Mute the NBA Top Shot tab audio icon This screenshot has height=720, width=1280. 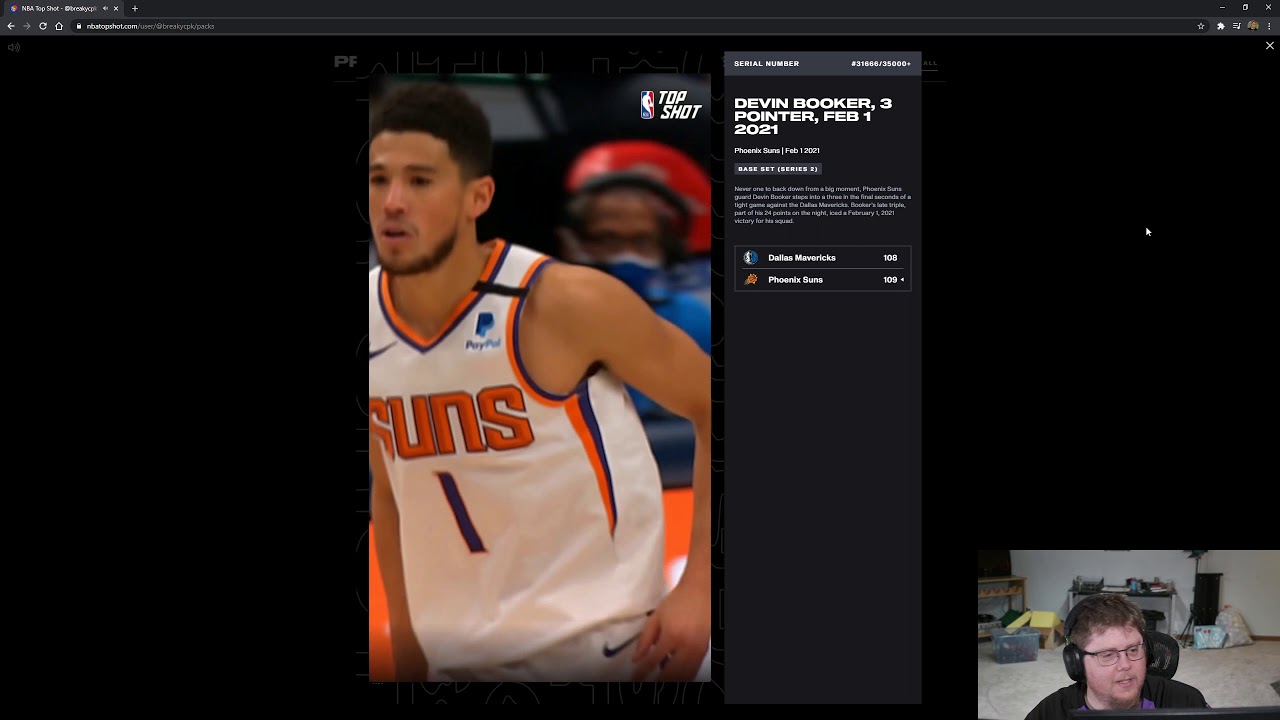click(x=105, y=8)
